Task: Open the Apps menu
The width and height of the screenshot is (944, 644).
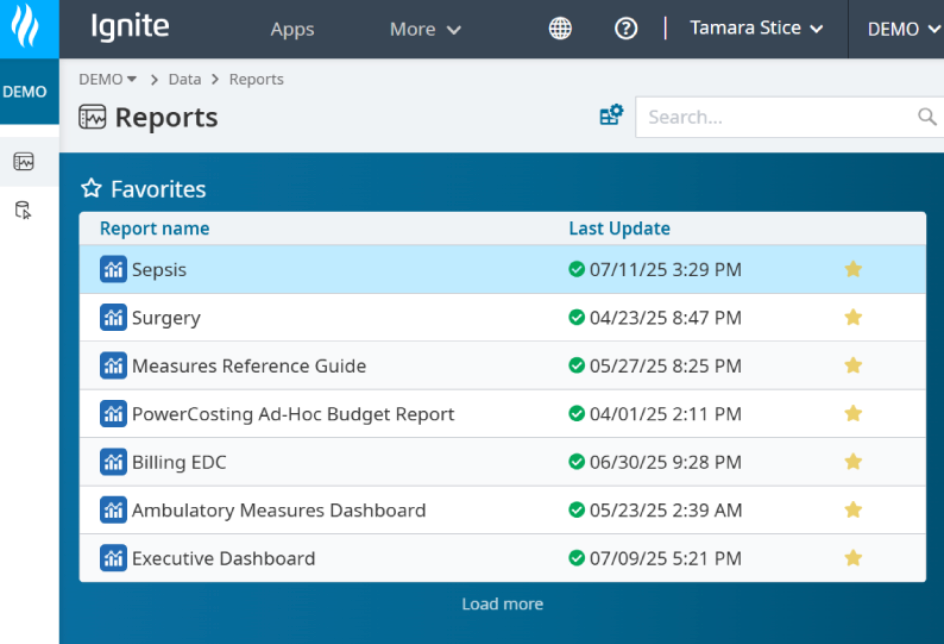Action: [x=292, y=30]
